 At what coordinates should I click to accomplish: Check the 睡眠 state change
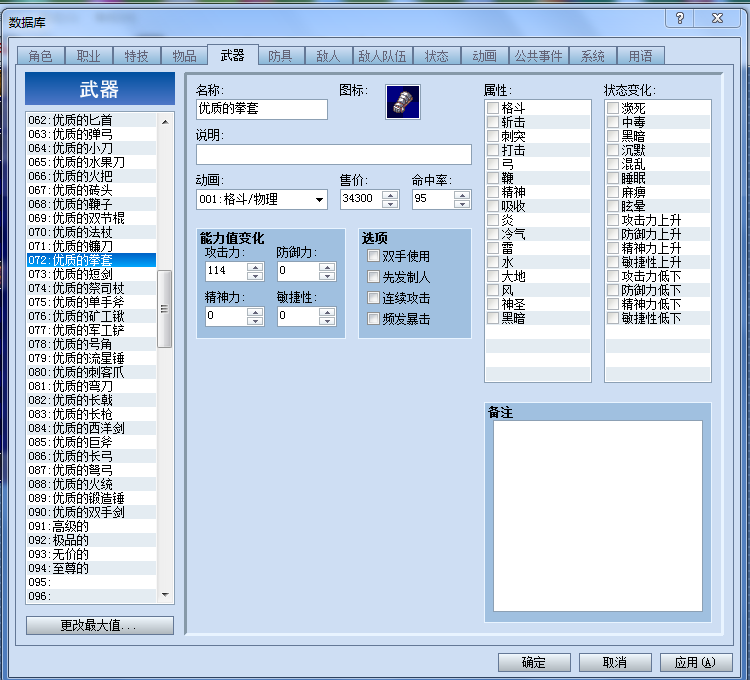pos(613,178)
